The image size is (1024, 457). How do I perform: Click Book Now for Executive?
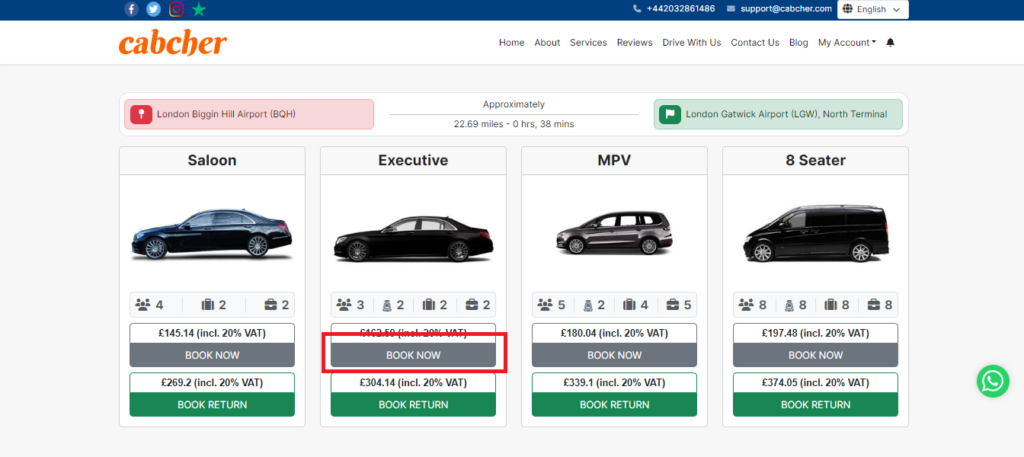(x=413, y=355)
